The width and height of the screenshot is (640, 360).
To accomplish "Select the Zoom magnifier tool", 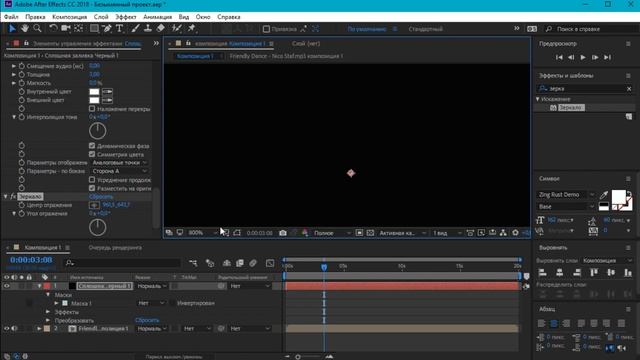I will pos(38,28).
